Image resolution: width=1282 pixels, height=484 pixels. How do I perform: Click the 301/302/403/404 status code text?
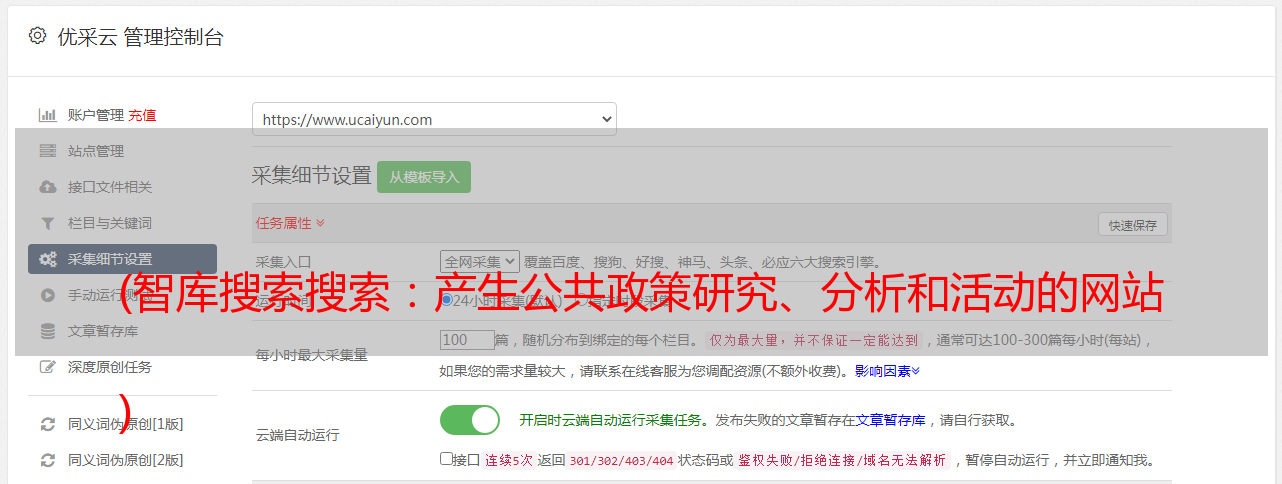click(x=621, y=460)
